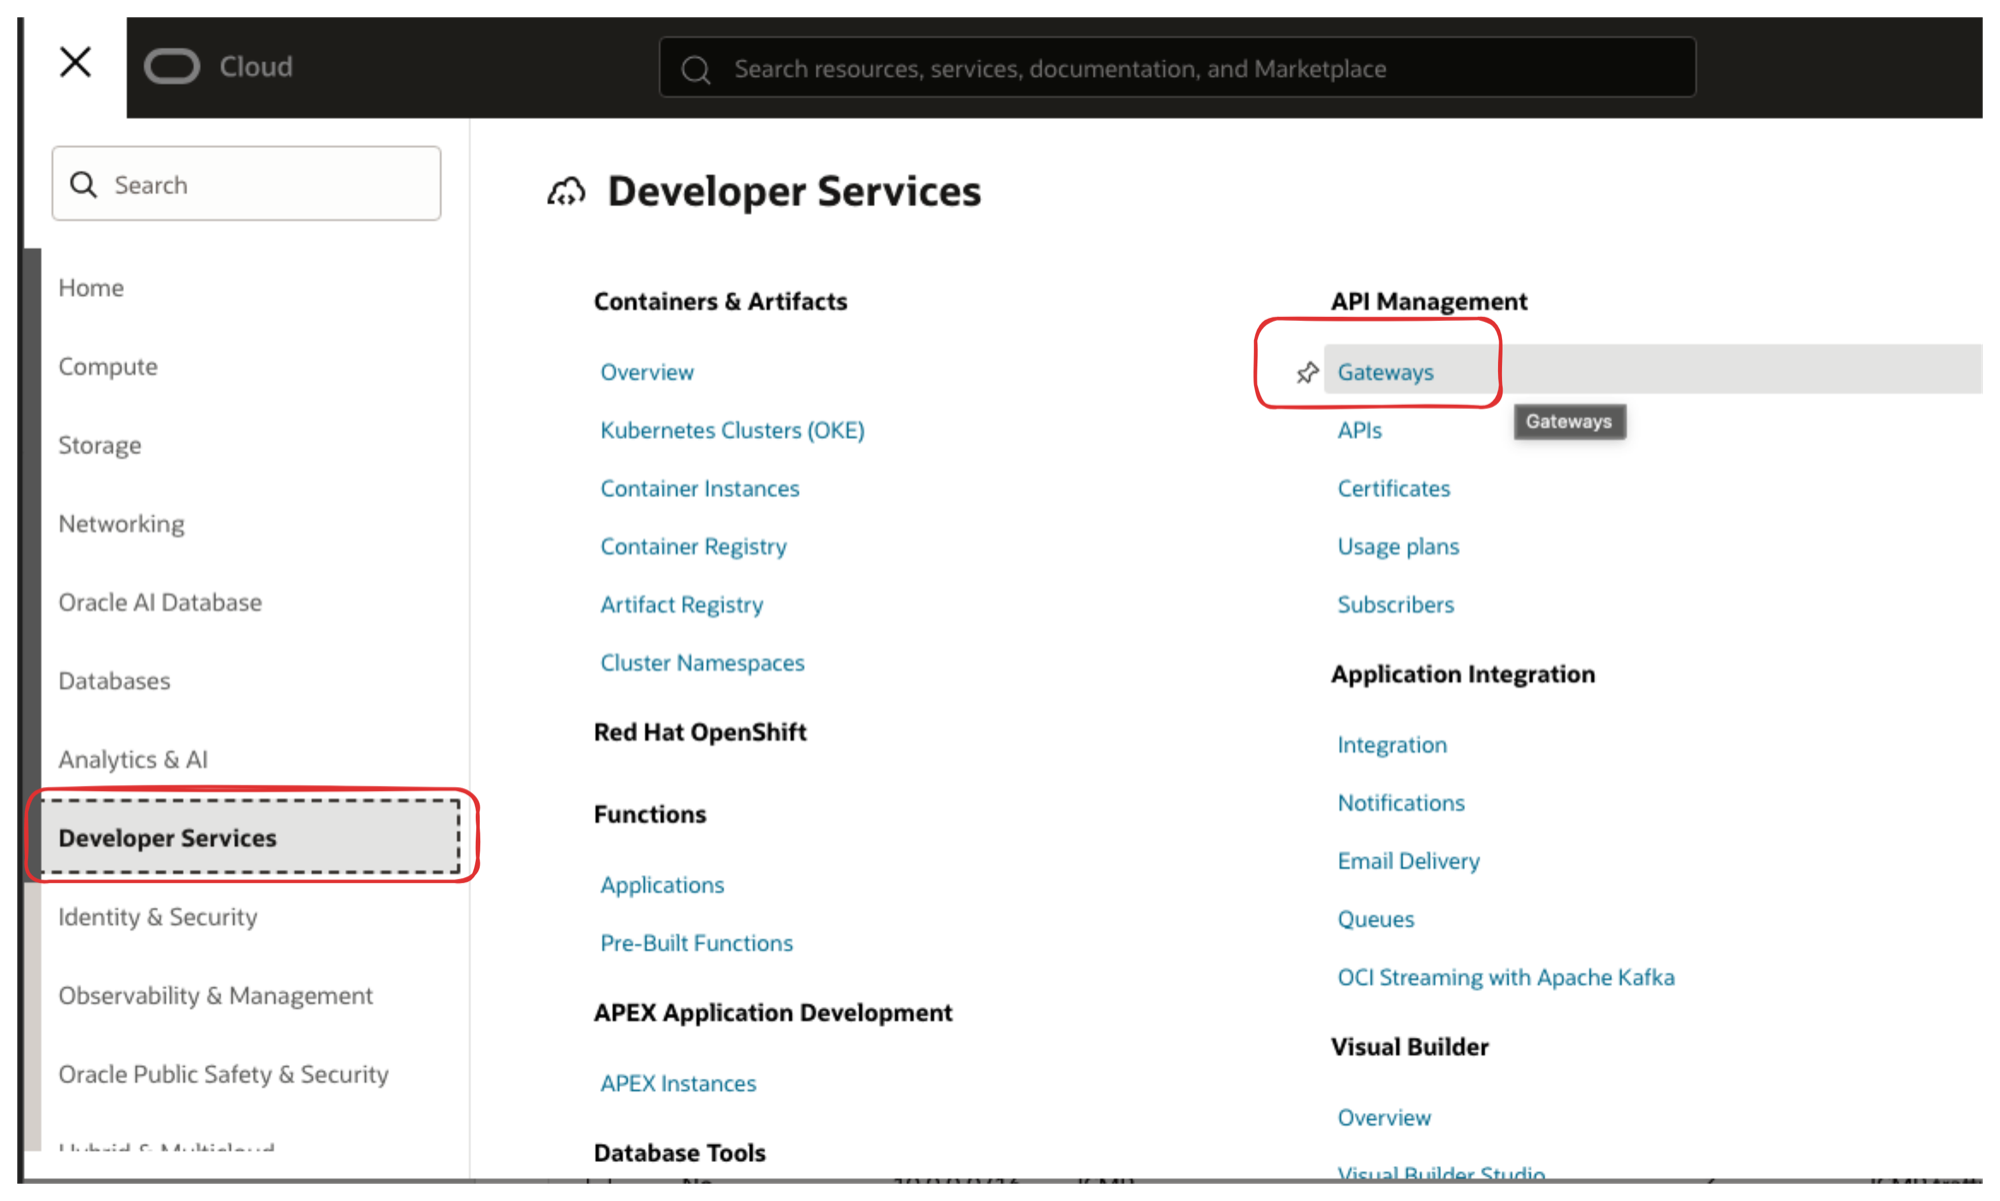
Task: Open Certificates link
Action: tap(1394, 488)
